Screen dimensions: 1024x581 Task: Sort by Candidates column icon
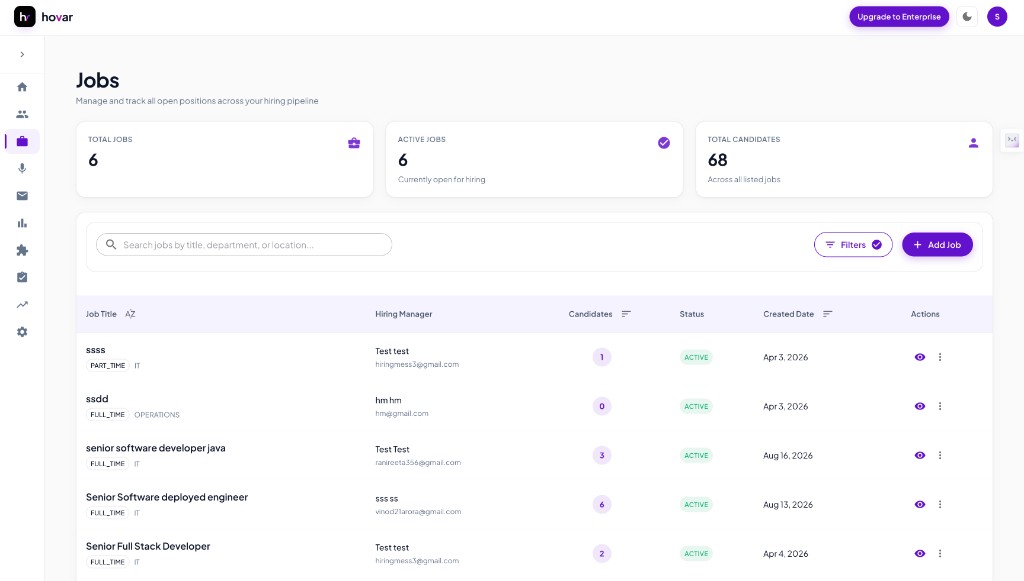coord(626,314)
